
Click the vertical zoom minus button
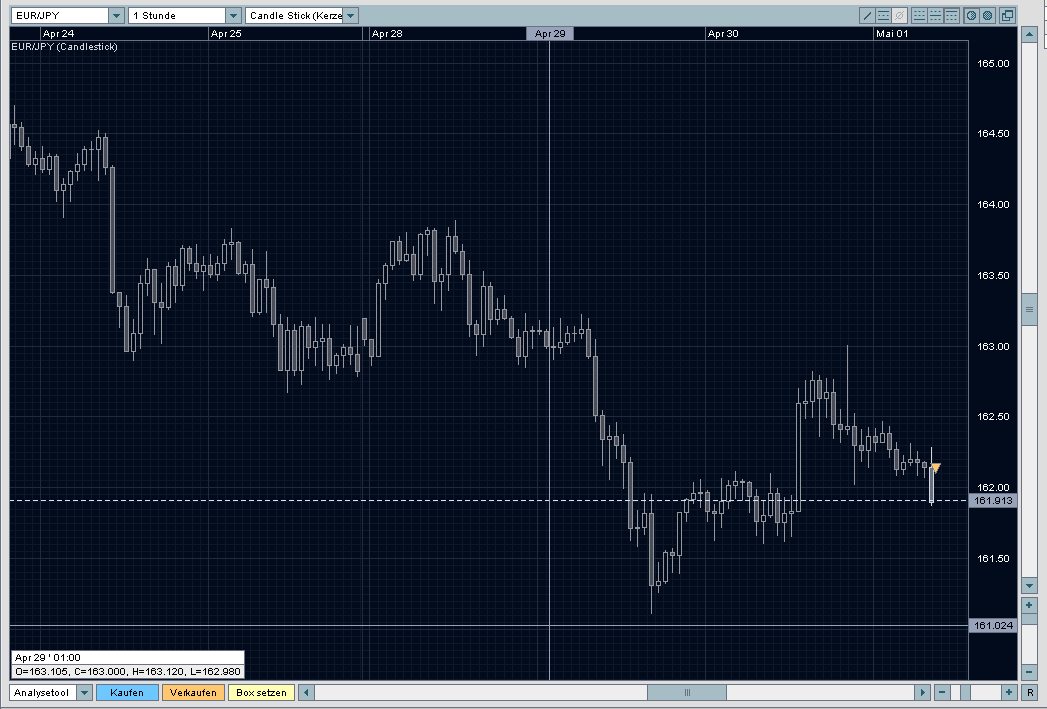pos(1029,673)
